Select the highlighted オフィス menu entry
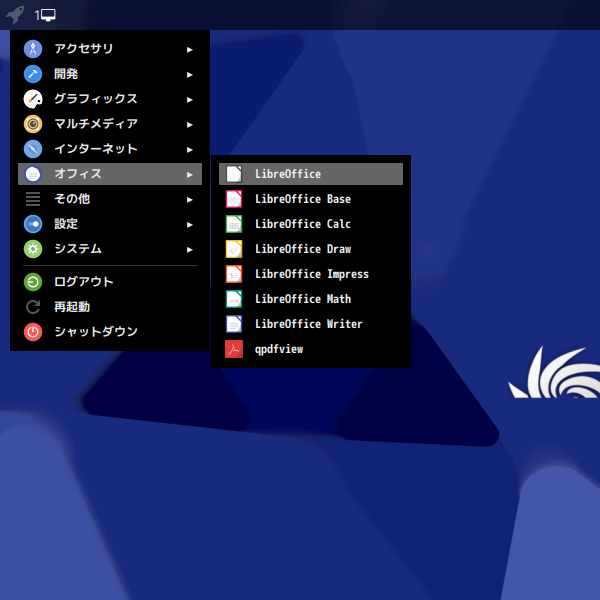Screen dimensions: 600x600 point(110,174)
